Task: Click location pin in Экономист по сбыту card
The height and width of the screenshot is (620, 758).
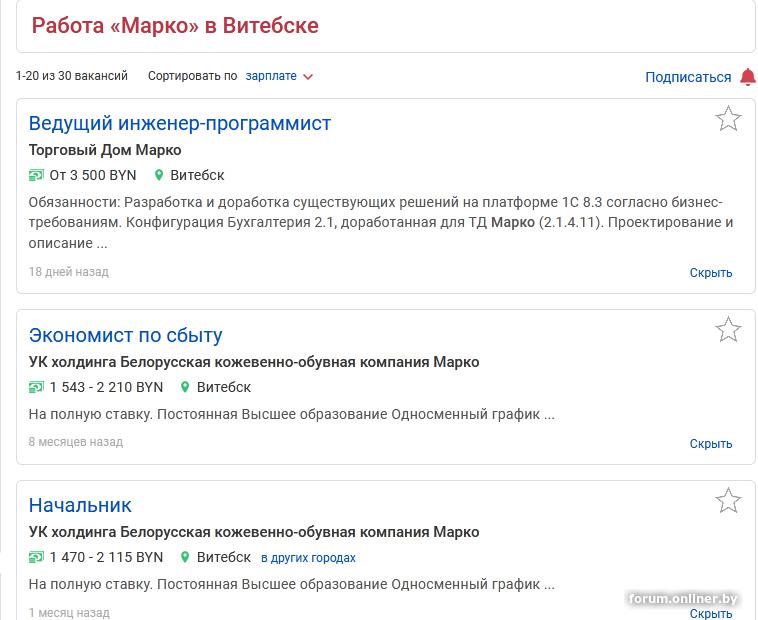Action: [185, 387]
